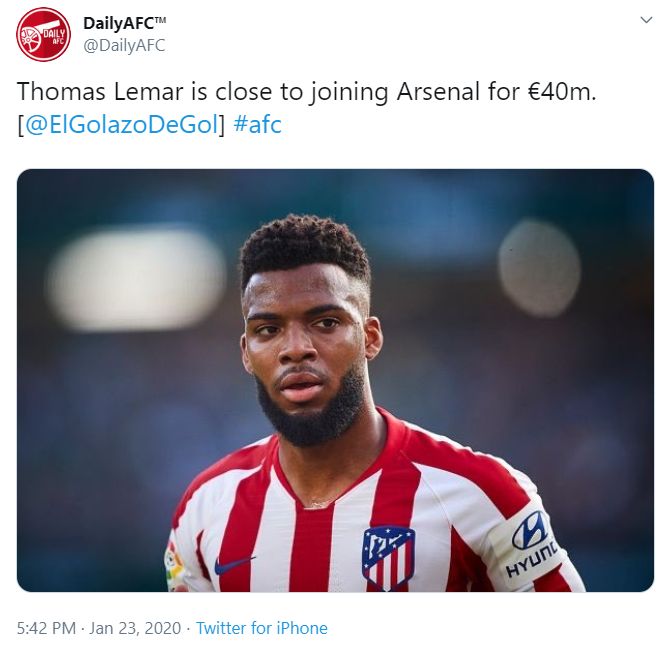Click the word Arsenal in the tweet

coord(438,92)
